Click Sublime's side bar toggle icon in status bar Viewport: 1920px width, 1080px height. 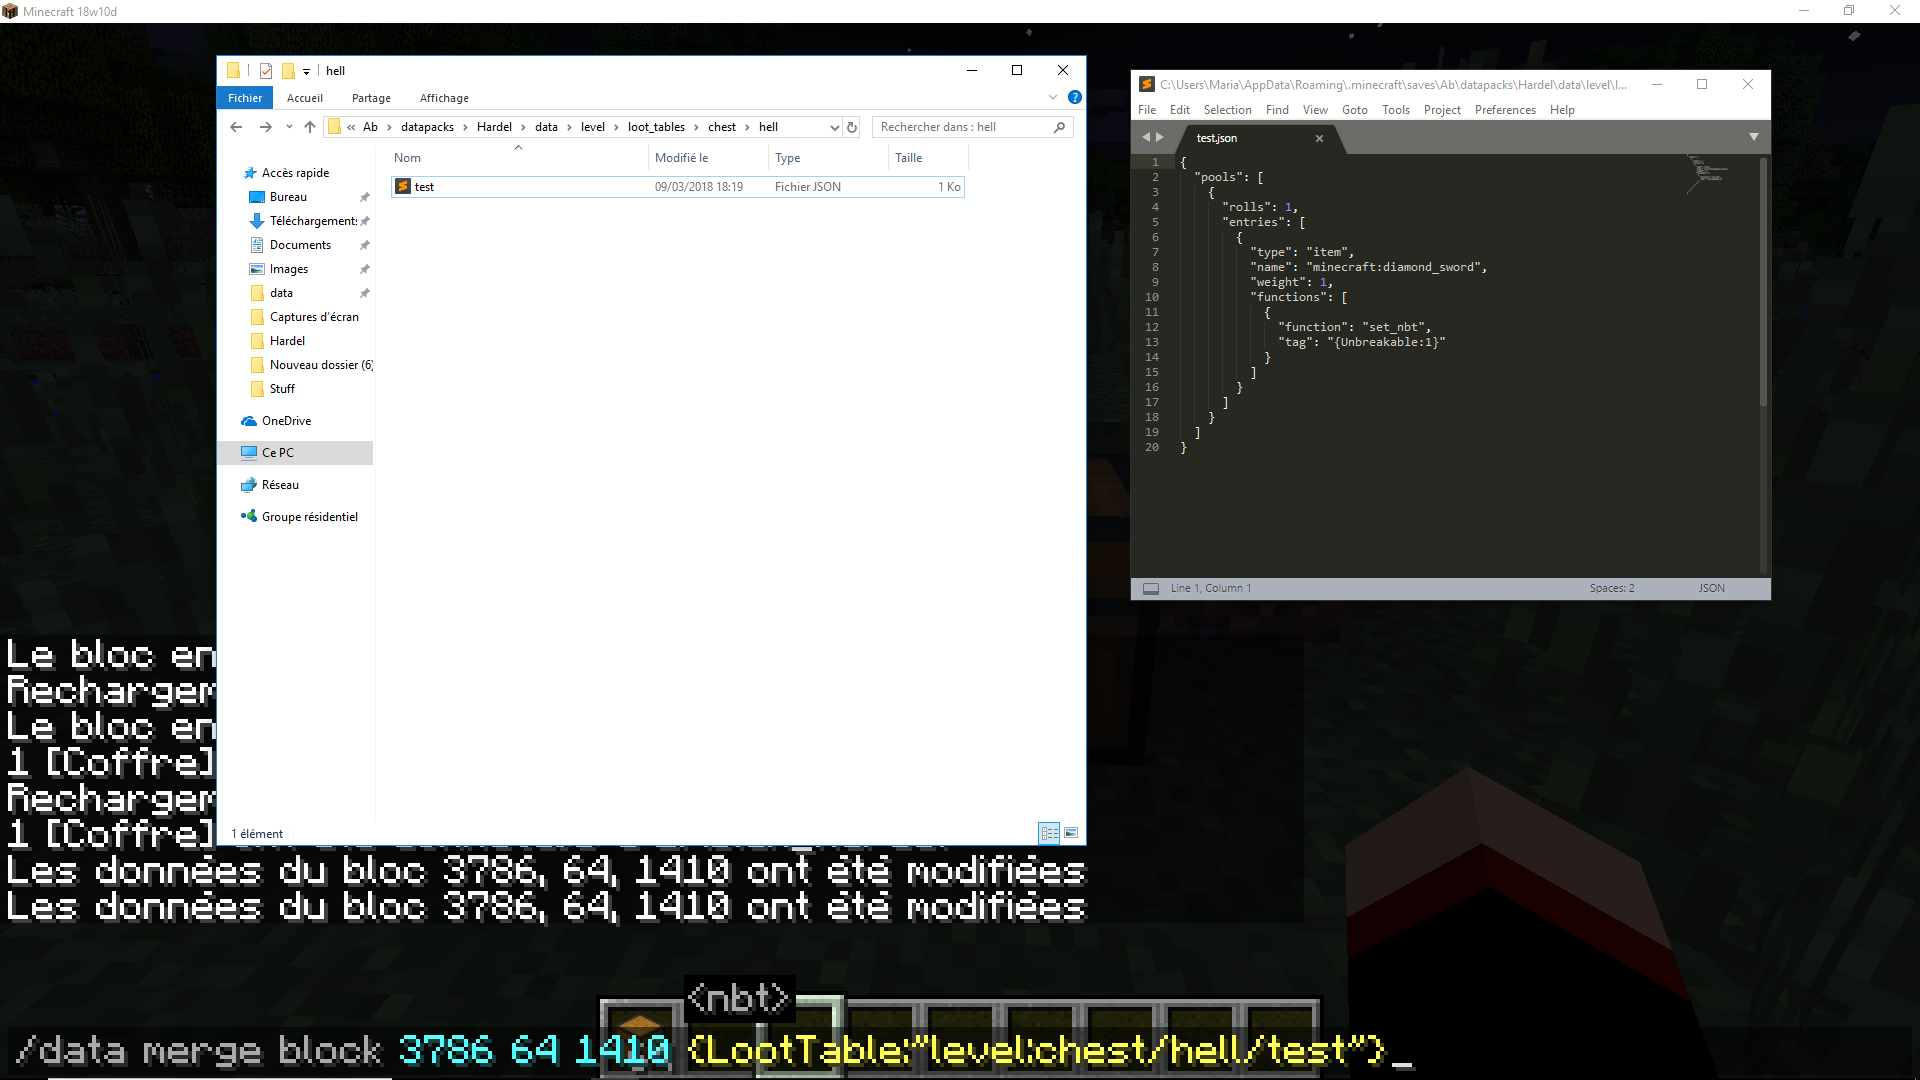(1151, 588)
